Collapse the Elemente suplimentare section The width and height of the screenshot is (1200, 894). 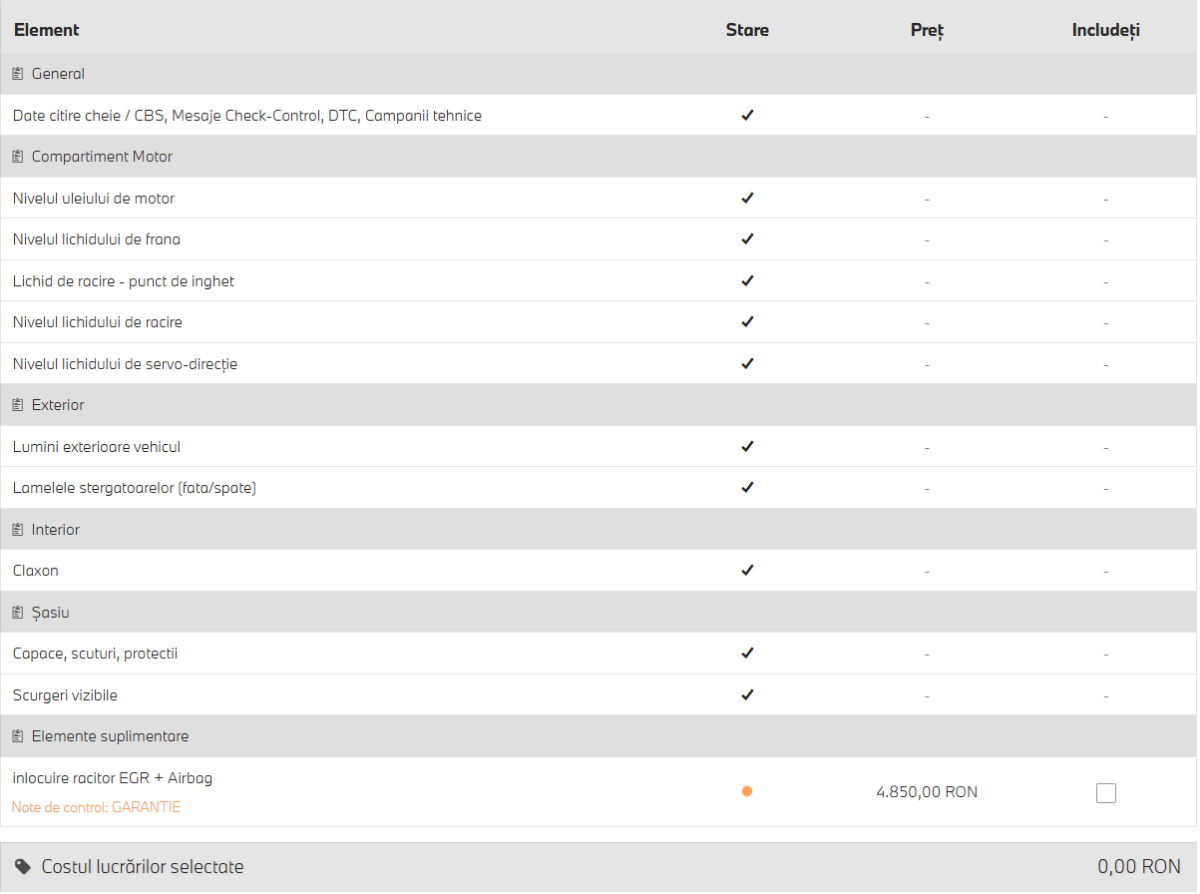click(599, 737)
